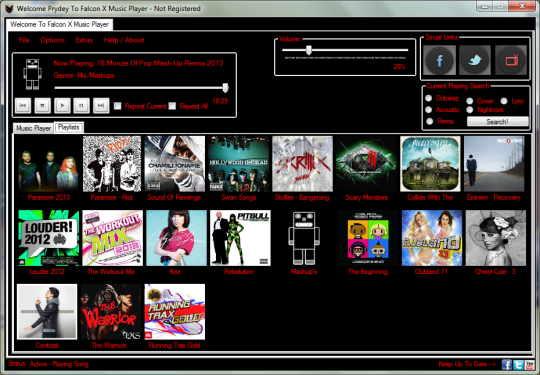Open The Workout Mix album cover

[113, 238]
